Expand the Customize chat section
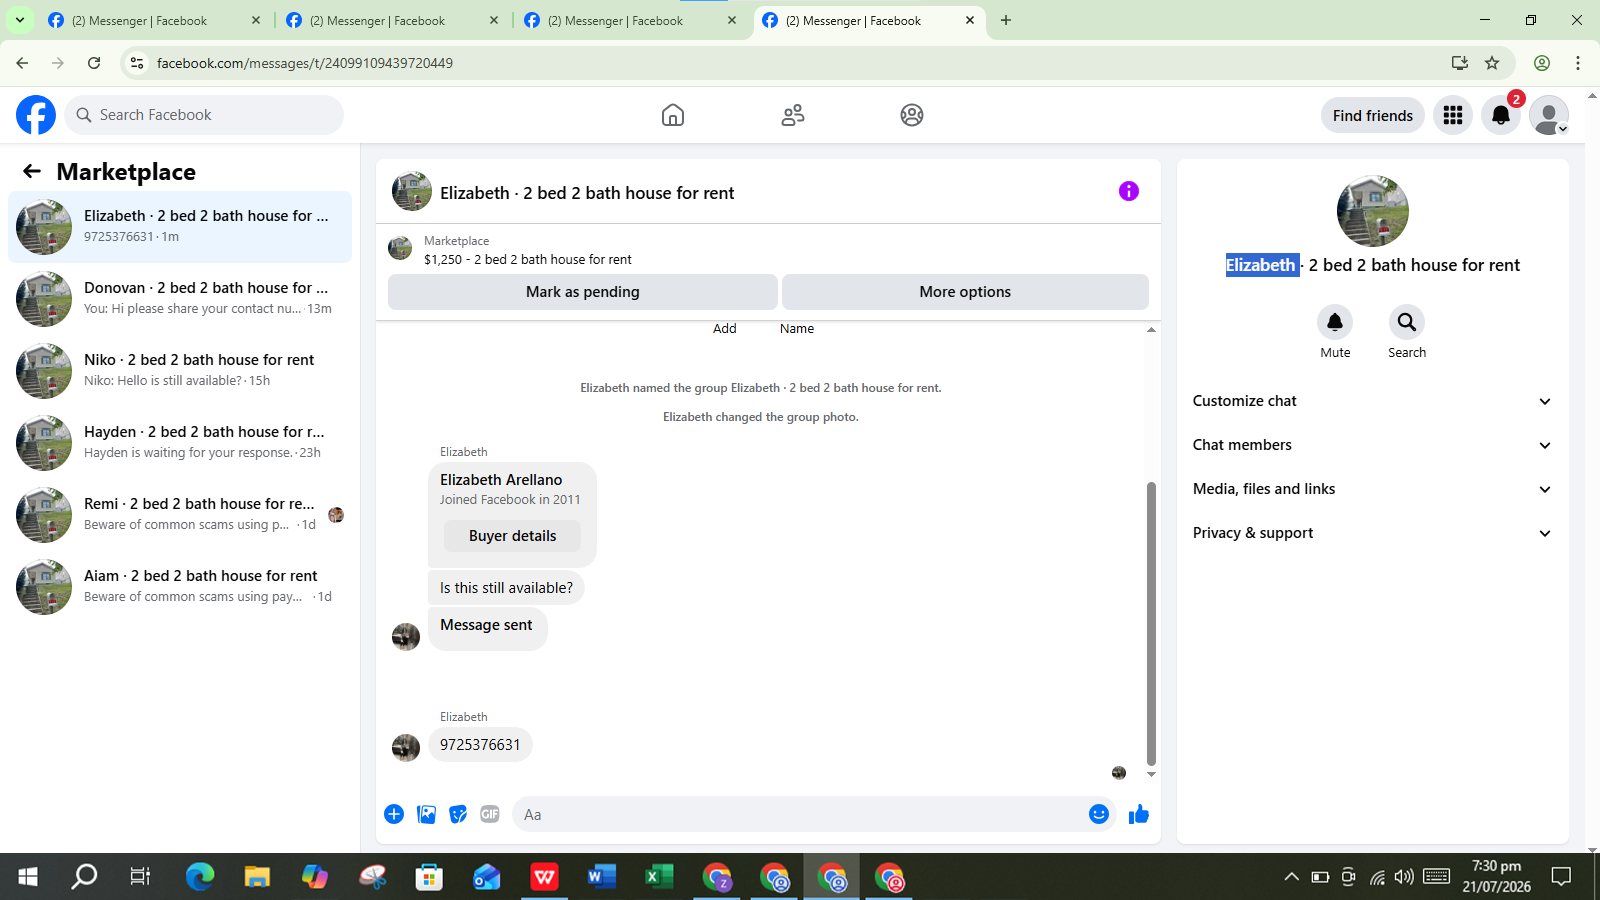Image resolution: width=1600 pixels, height=900 pixels. point(1372,401)
